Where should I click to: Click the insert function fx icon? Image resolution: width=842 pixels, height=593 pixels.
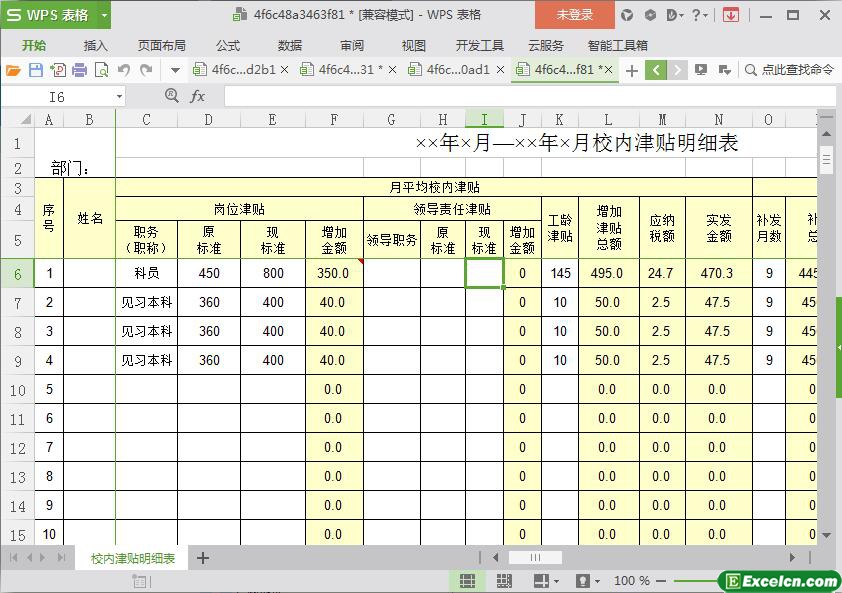pyautogui.click(x=197, y=96)
